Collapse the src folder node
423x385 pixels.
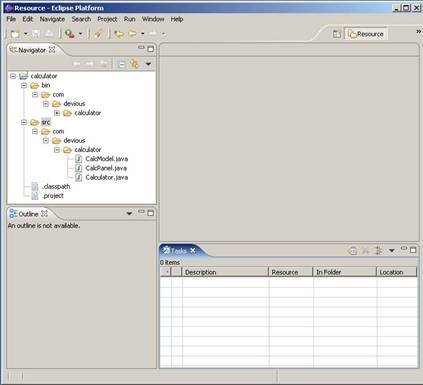point(24,122)
